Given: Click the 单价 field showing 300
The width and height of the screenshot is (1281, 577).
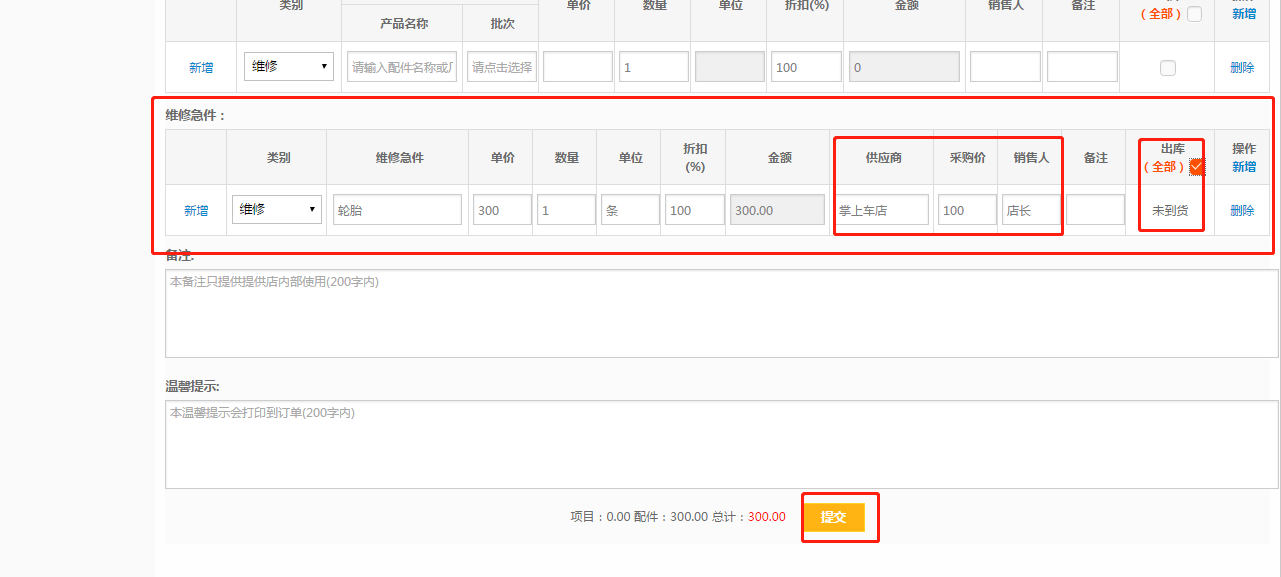Looking at the screenshot, I should click(502, 210).
